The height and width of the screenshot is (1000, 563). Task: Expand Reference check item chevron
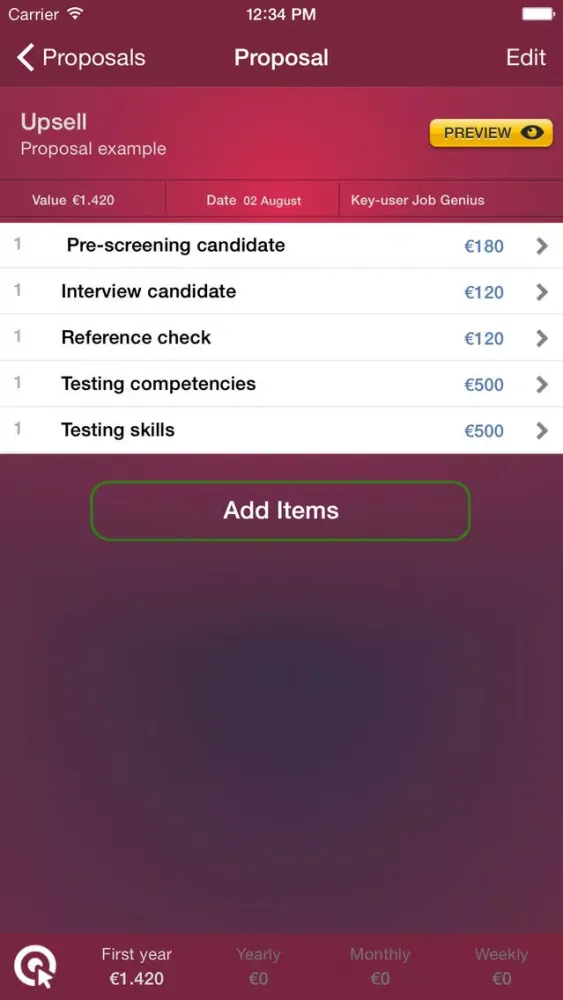(542, 338)
